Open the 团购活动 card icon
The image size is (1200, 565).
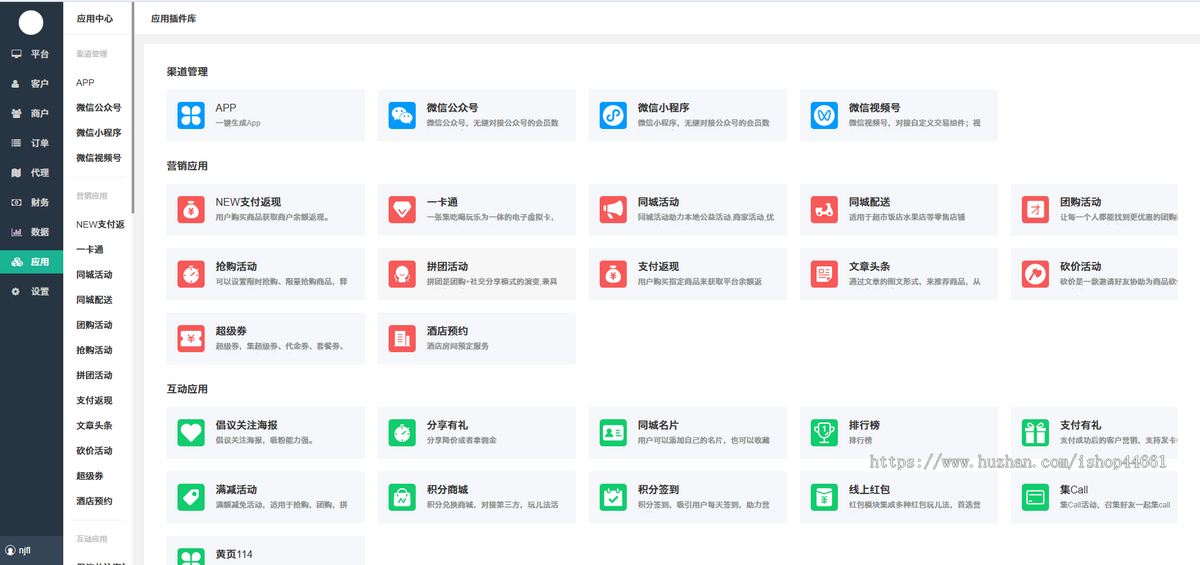point(1035,209)
